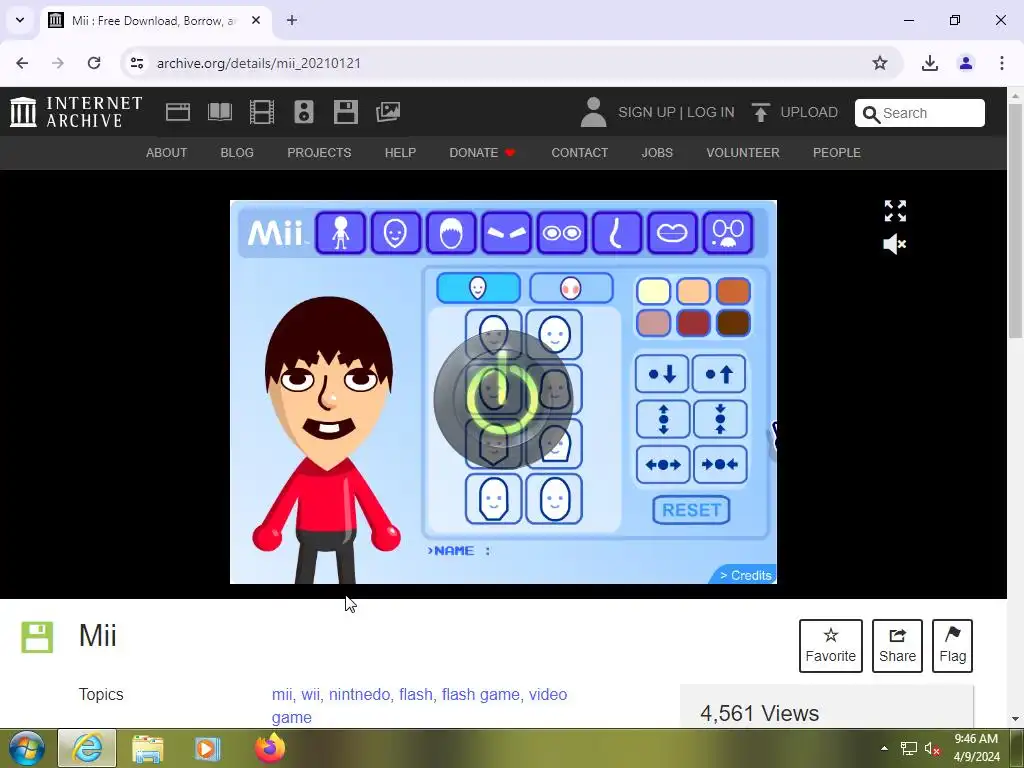Open the CONTACT menu item
This screenshot has height=768, width=1024.
[x=579, y=153]
